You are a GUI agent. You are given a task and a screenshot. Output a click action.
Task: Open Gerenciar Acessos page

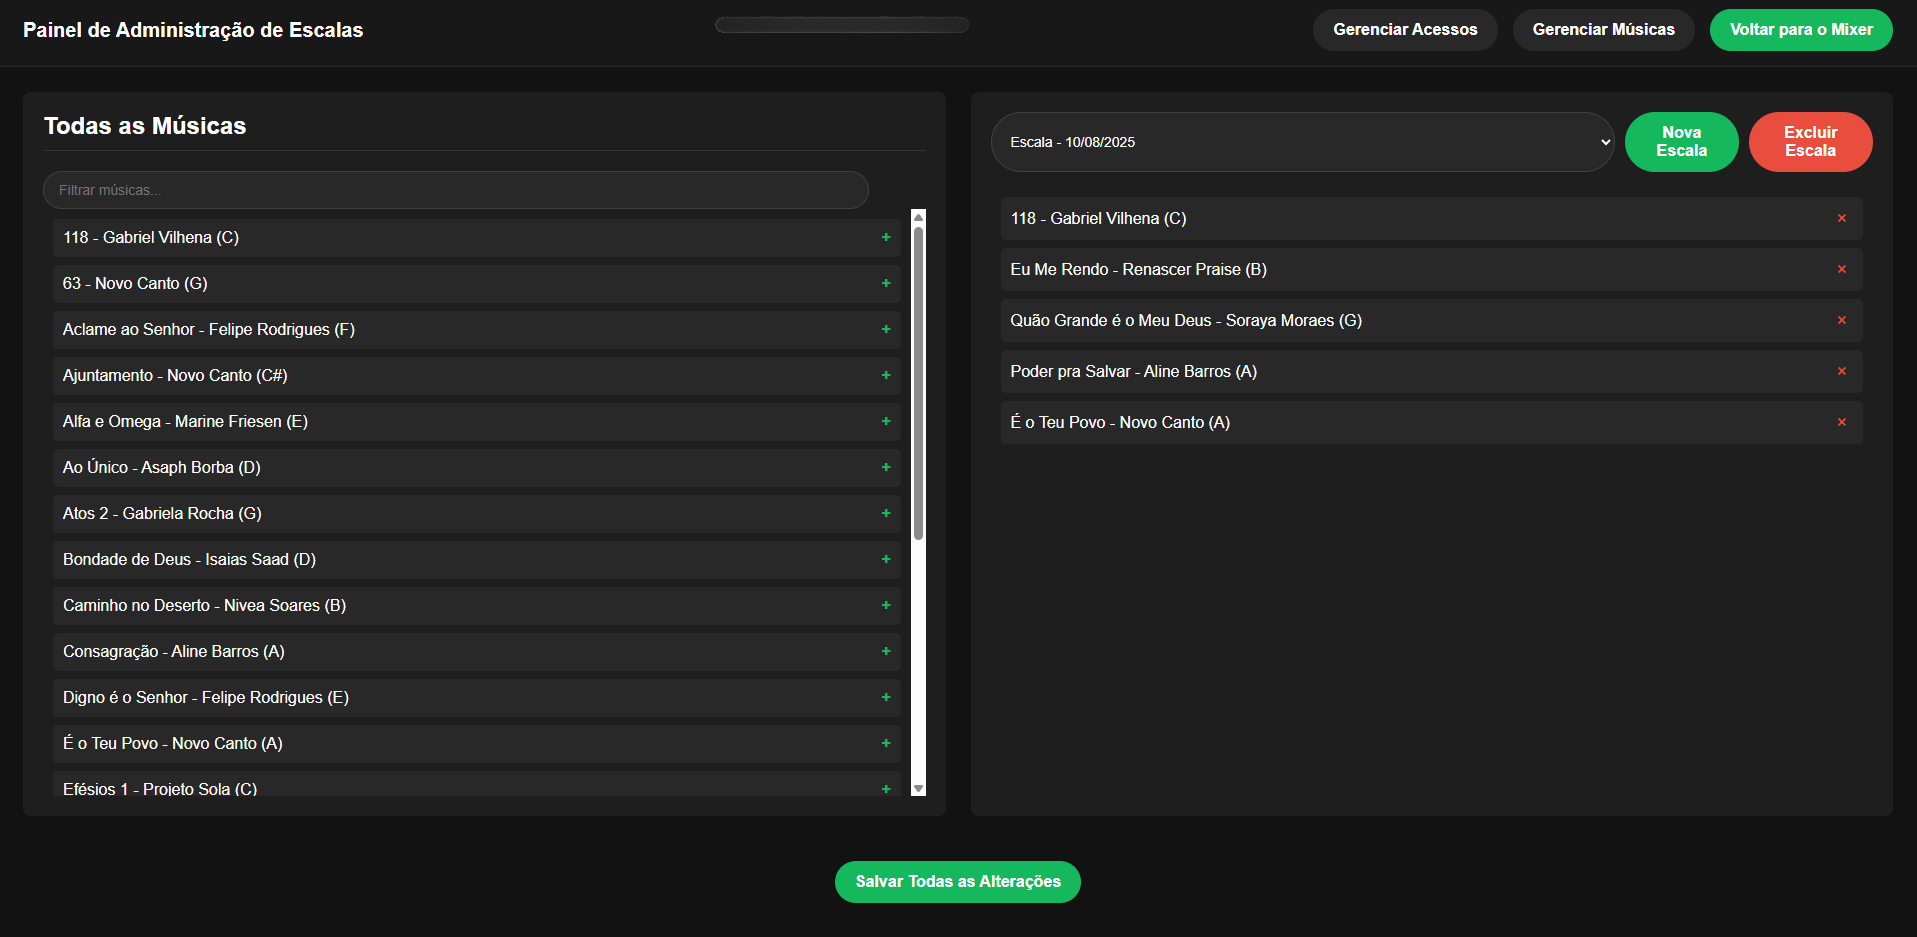coord(1404,30)
